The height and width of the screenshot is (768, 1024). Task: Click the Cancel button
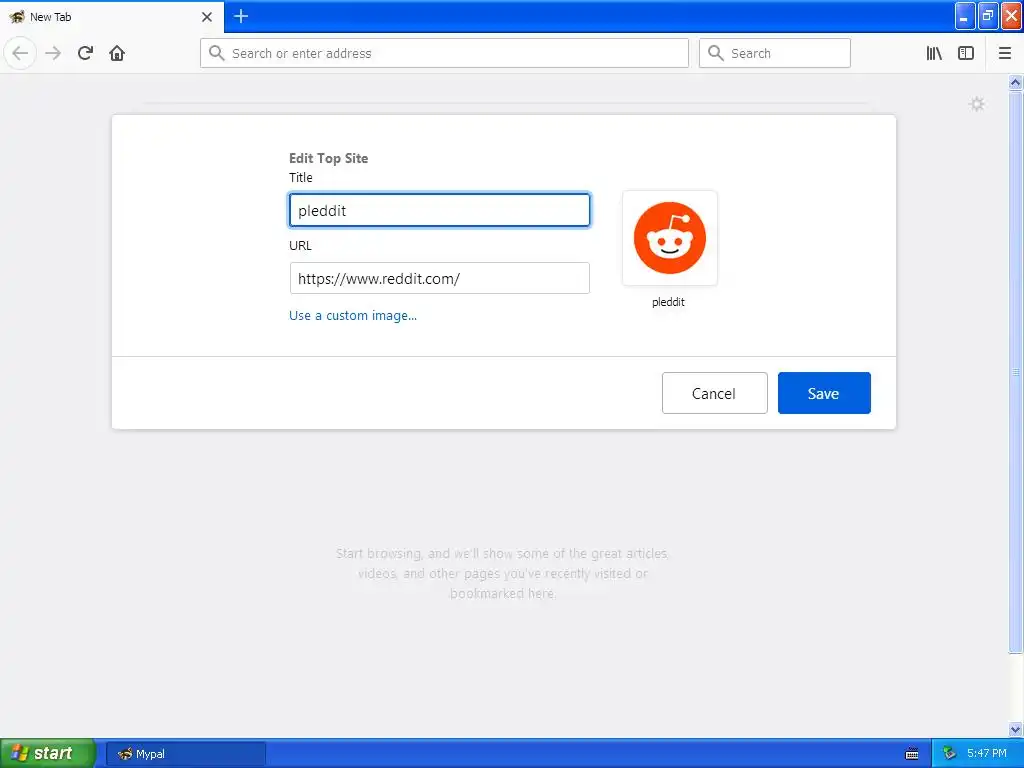(714, 393)
